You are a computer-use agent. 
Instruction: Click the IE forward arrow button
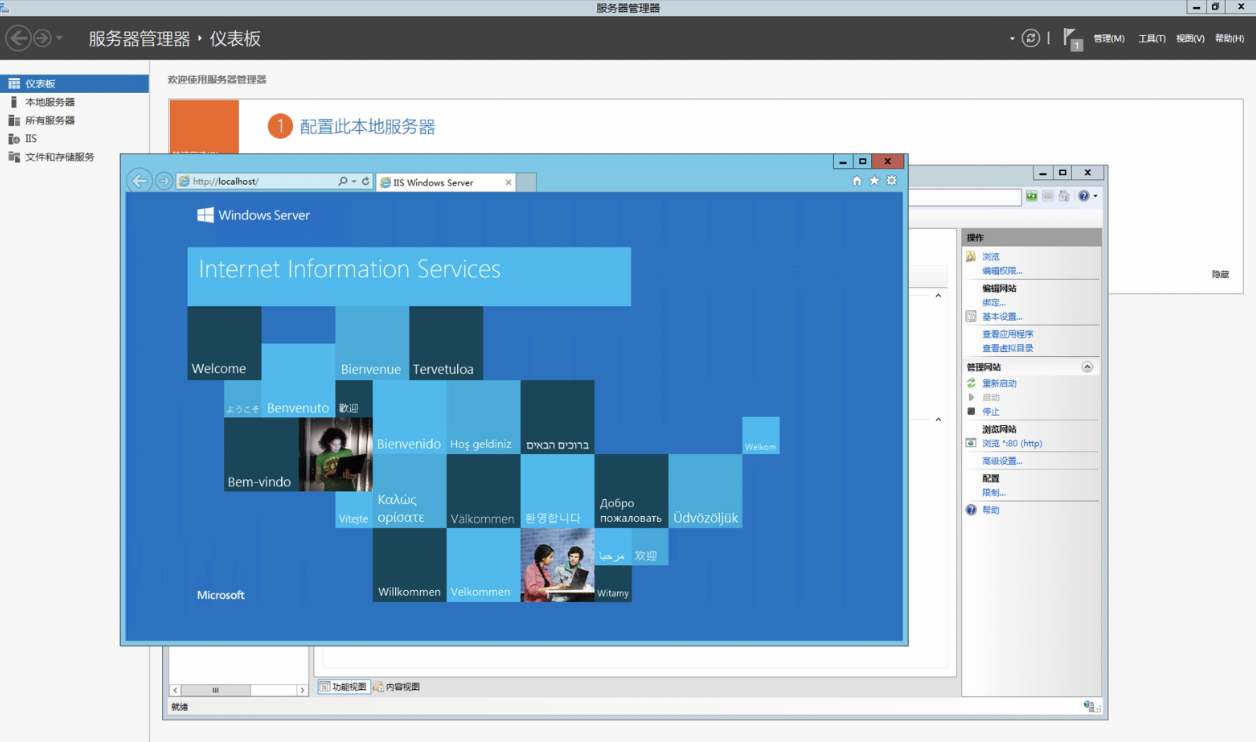tap(164, 181)
